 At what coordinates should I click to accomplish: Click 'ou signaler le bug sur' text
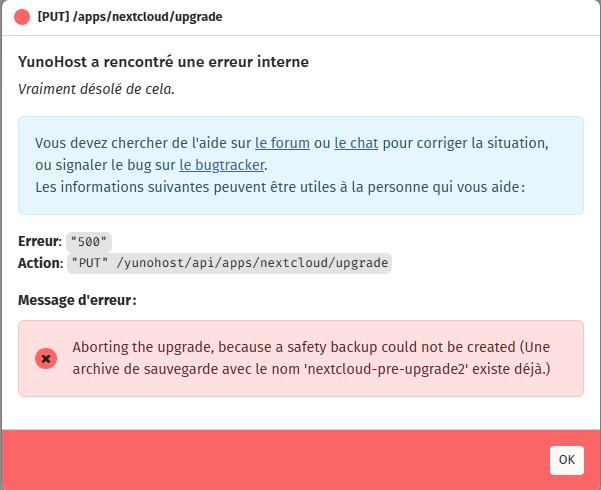click(x=105, y=165)
